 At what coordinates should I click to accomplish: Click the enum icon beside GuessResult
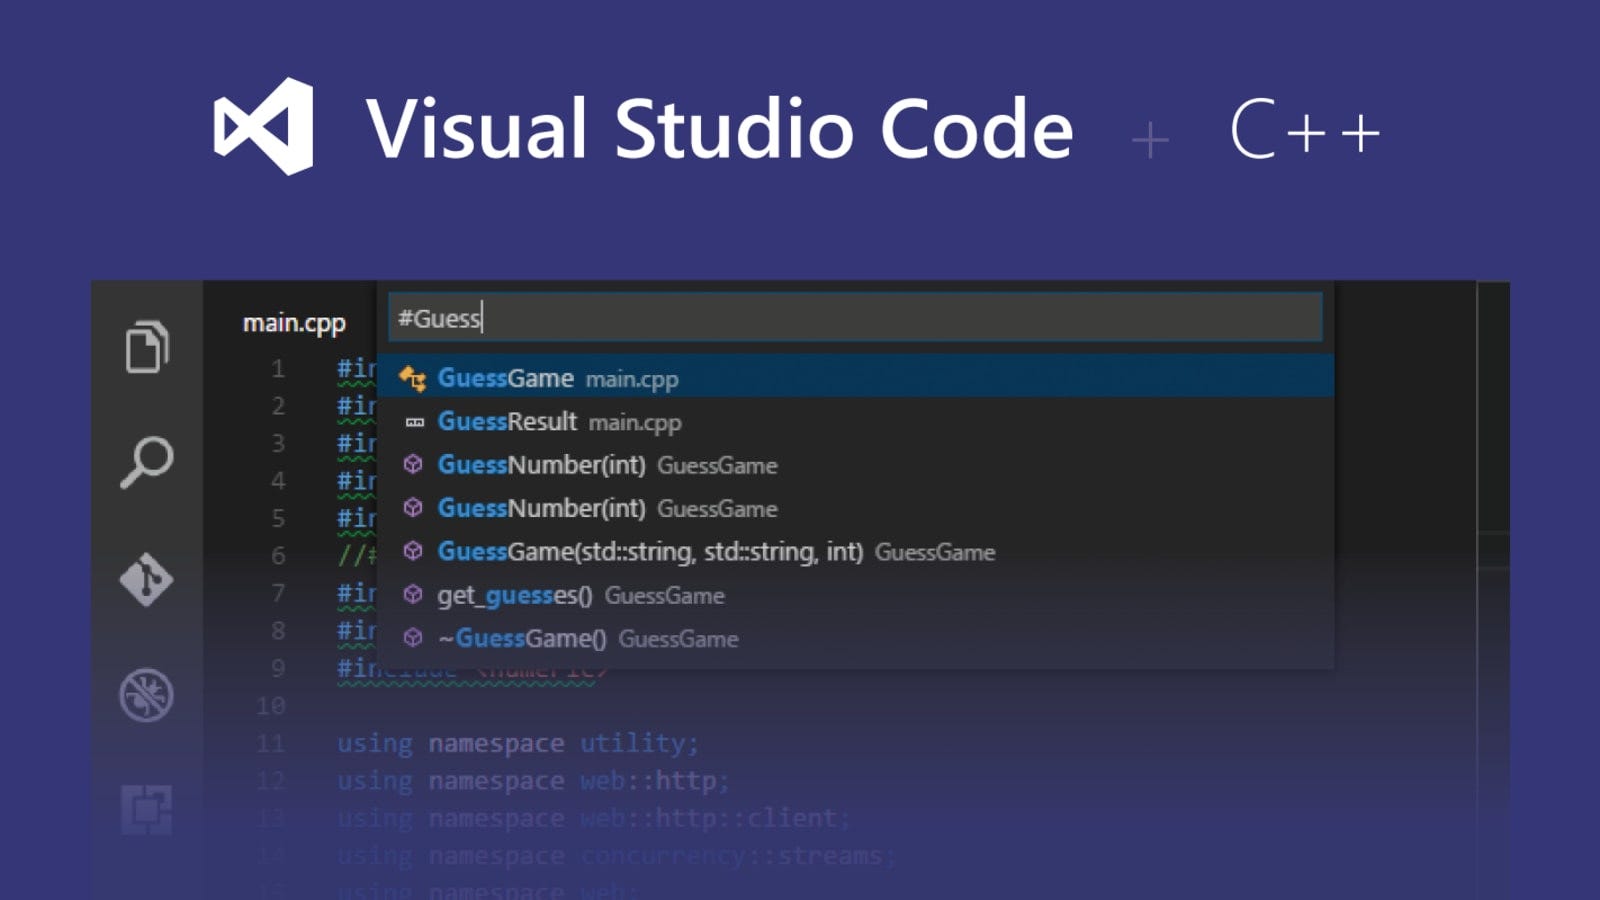point(414,423)
